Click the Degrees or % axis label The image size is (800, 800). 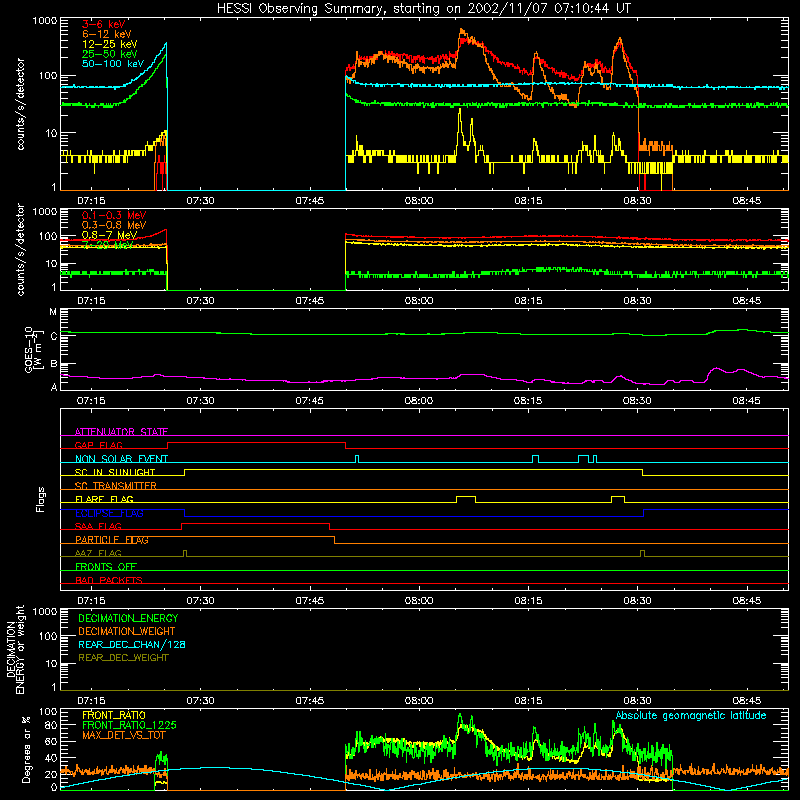pyautogui.click(x=26, y=750)
